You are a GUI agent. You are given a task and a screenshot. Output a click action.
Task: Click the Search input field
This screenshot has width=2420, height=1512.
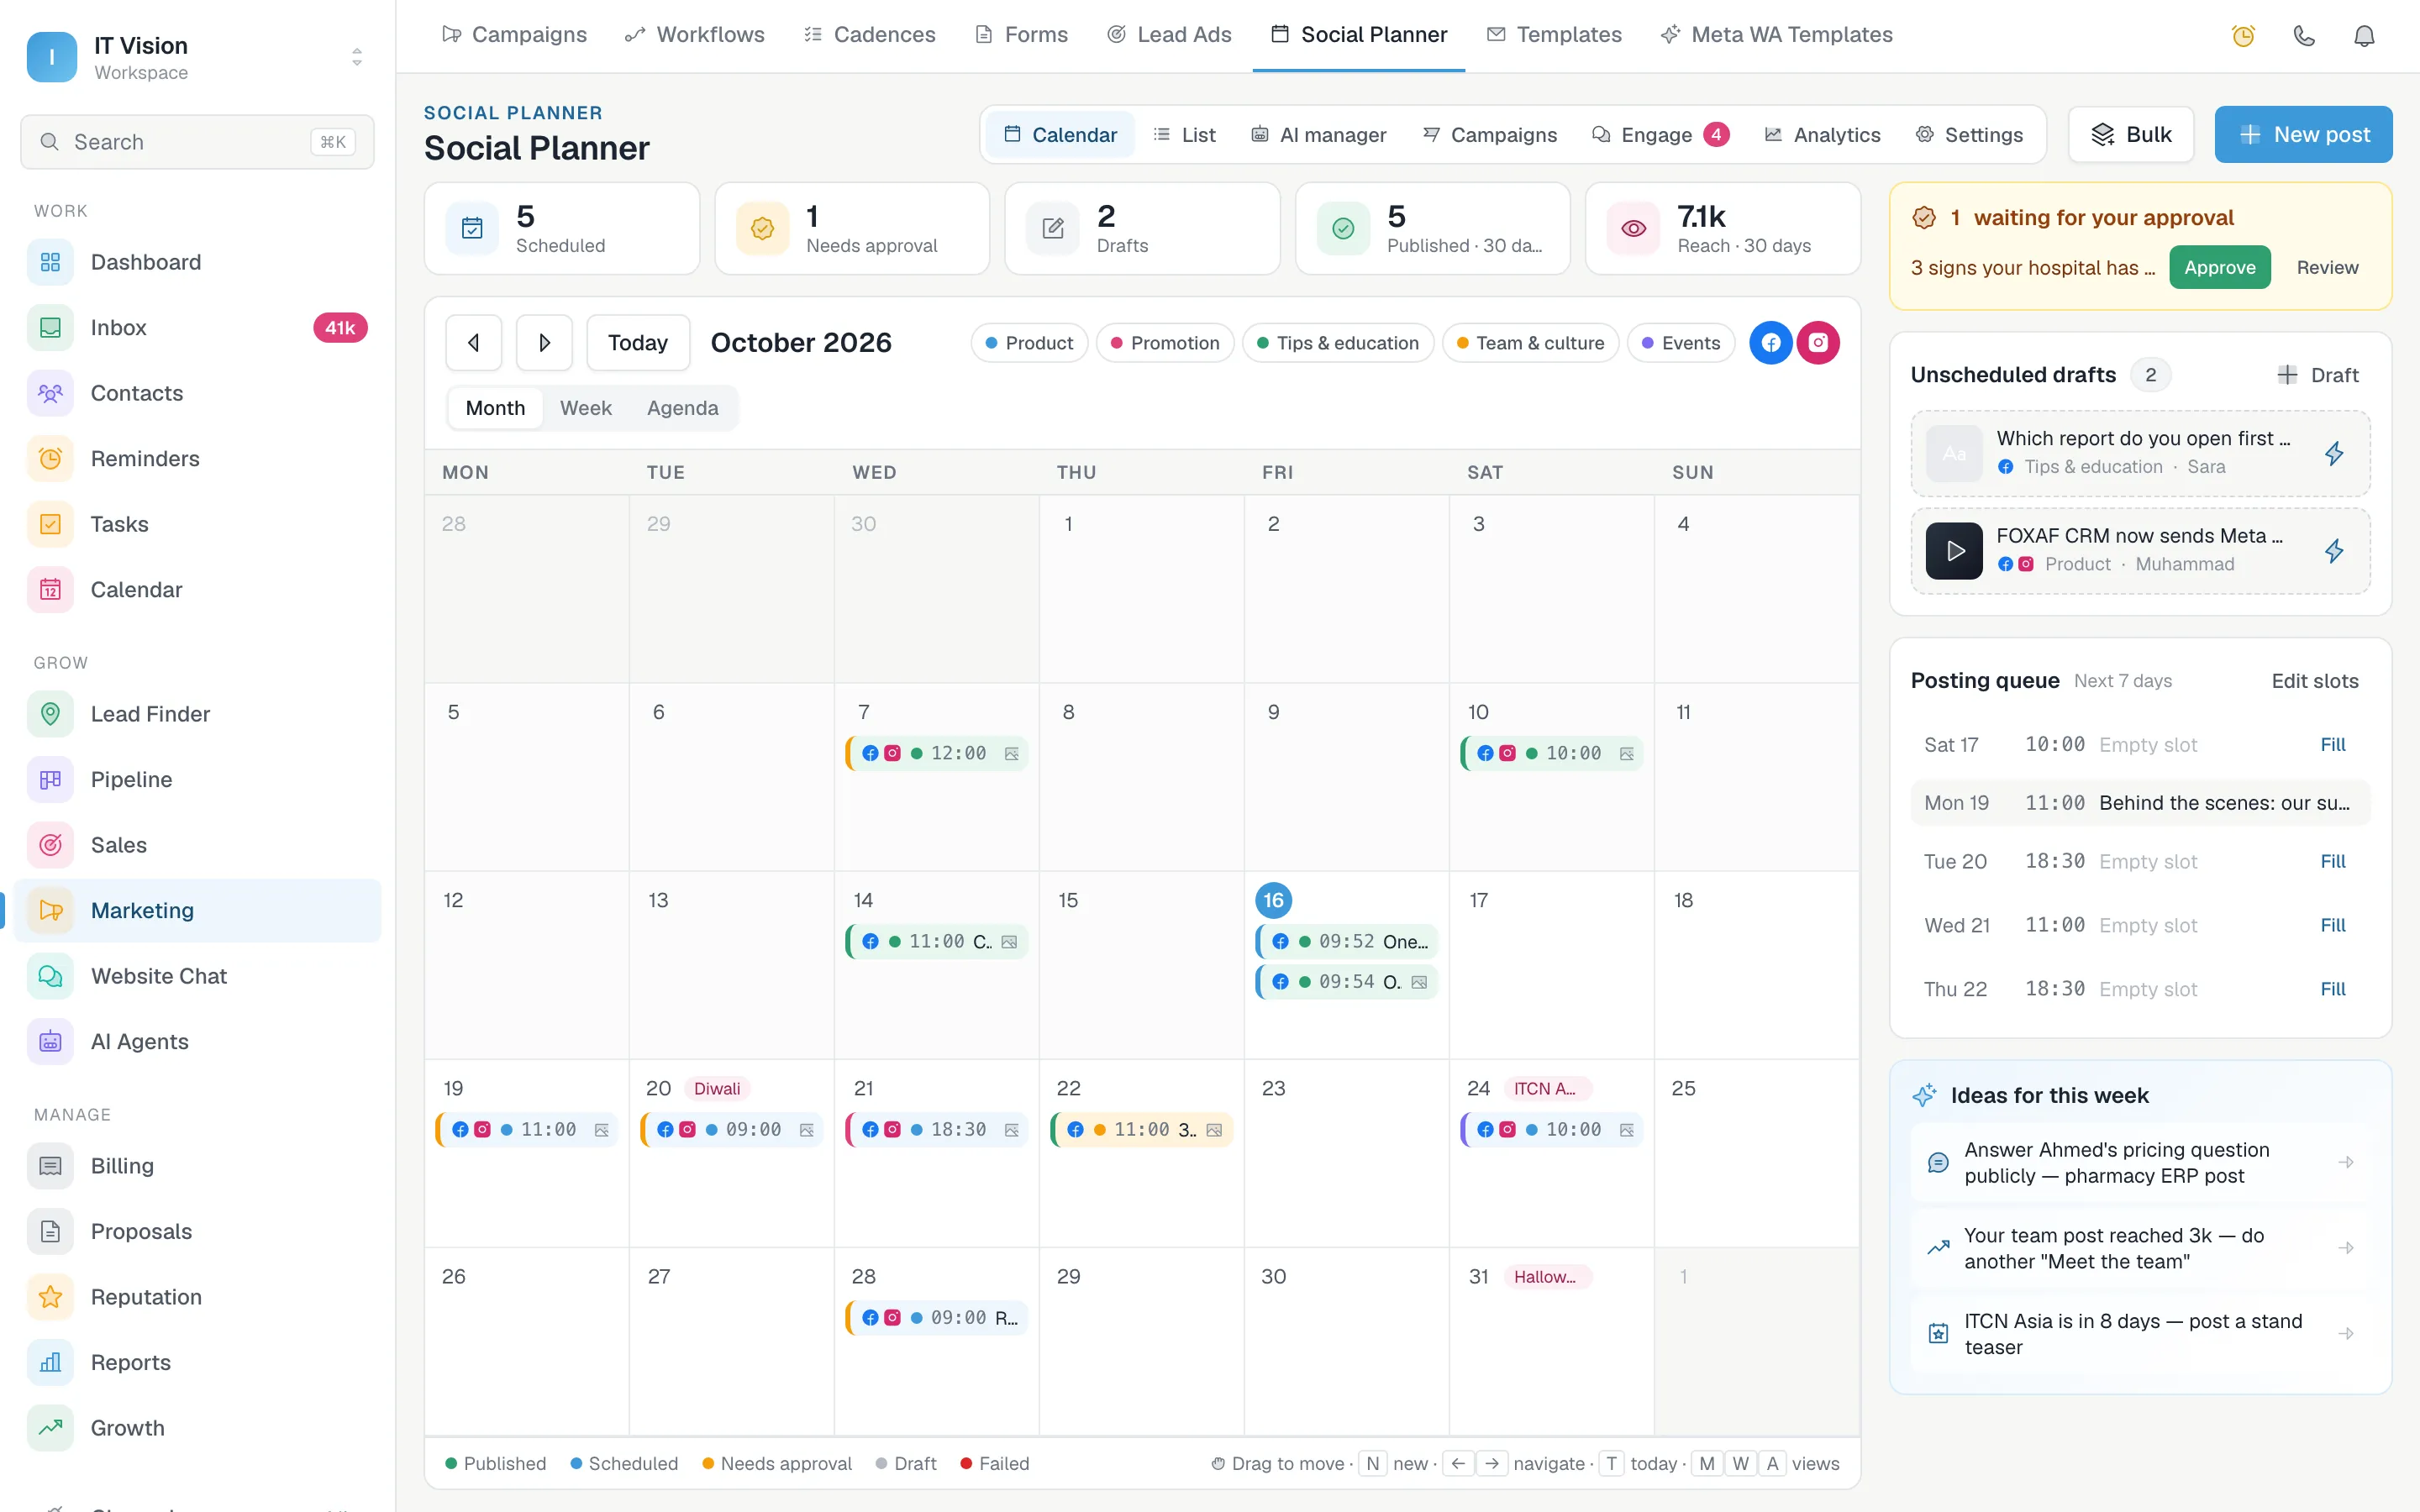click(198, 142)
